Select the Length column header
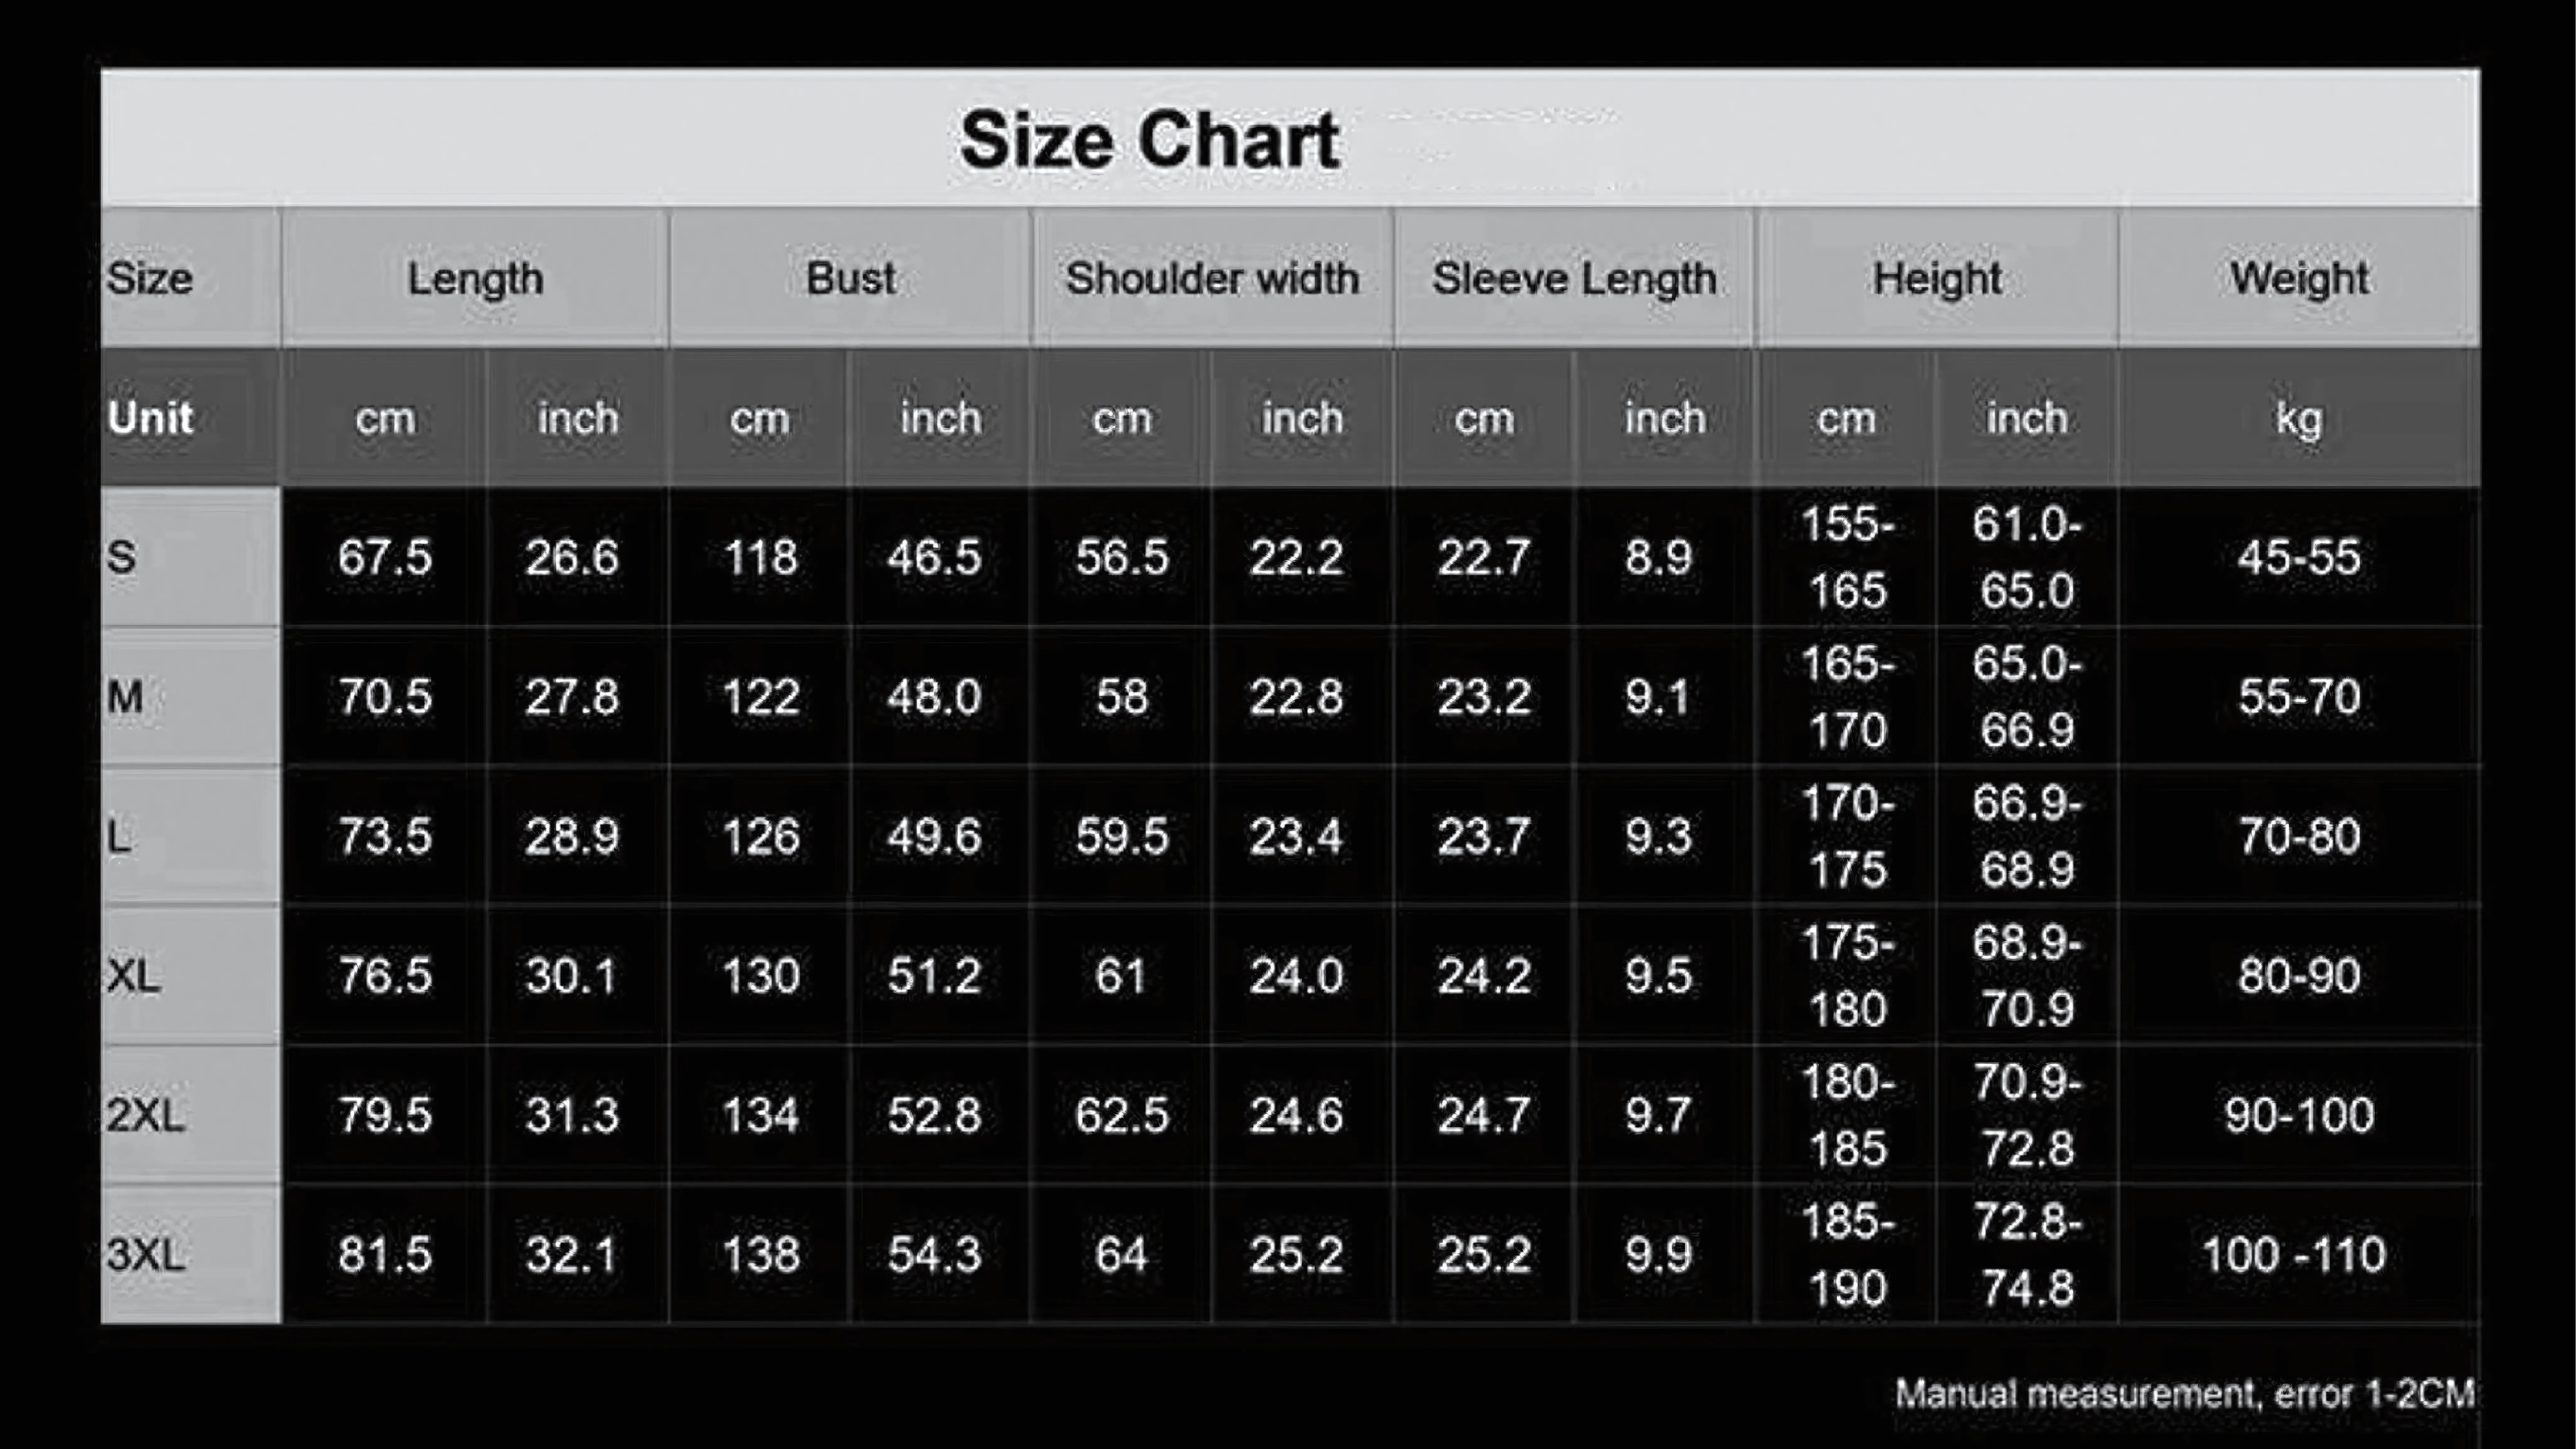 pyautogui.click(x=475, y=278)
